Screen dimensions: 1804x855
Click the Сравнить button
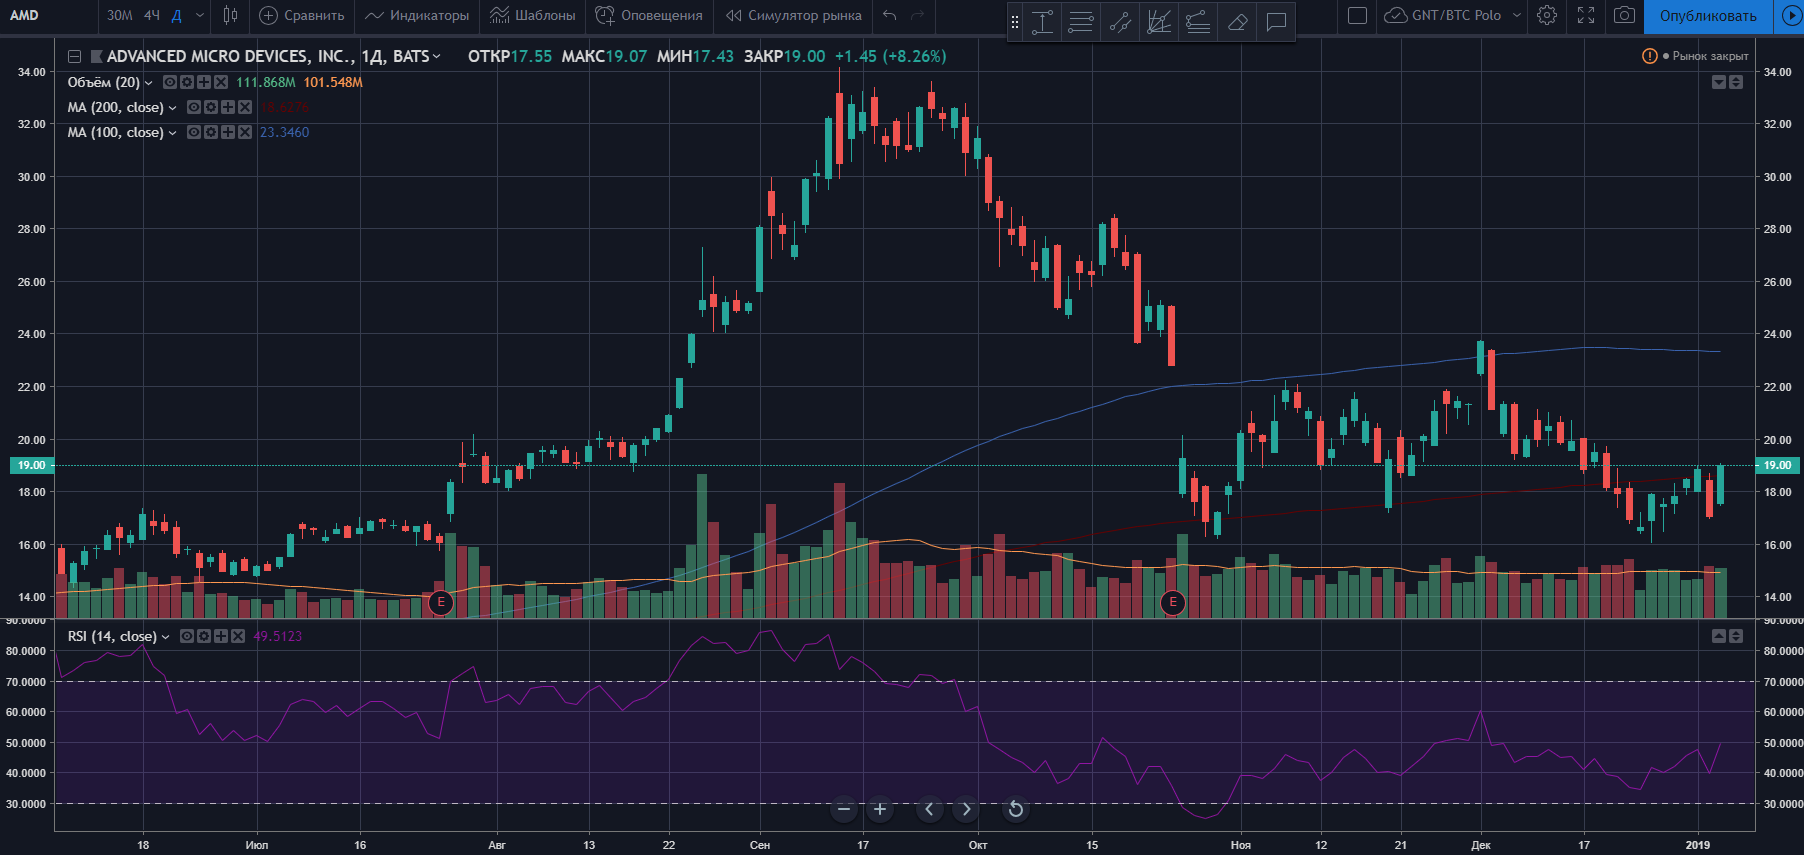pos(302,15)
